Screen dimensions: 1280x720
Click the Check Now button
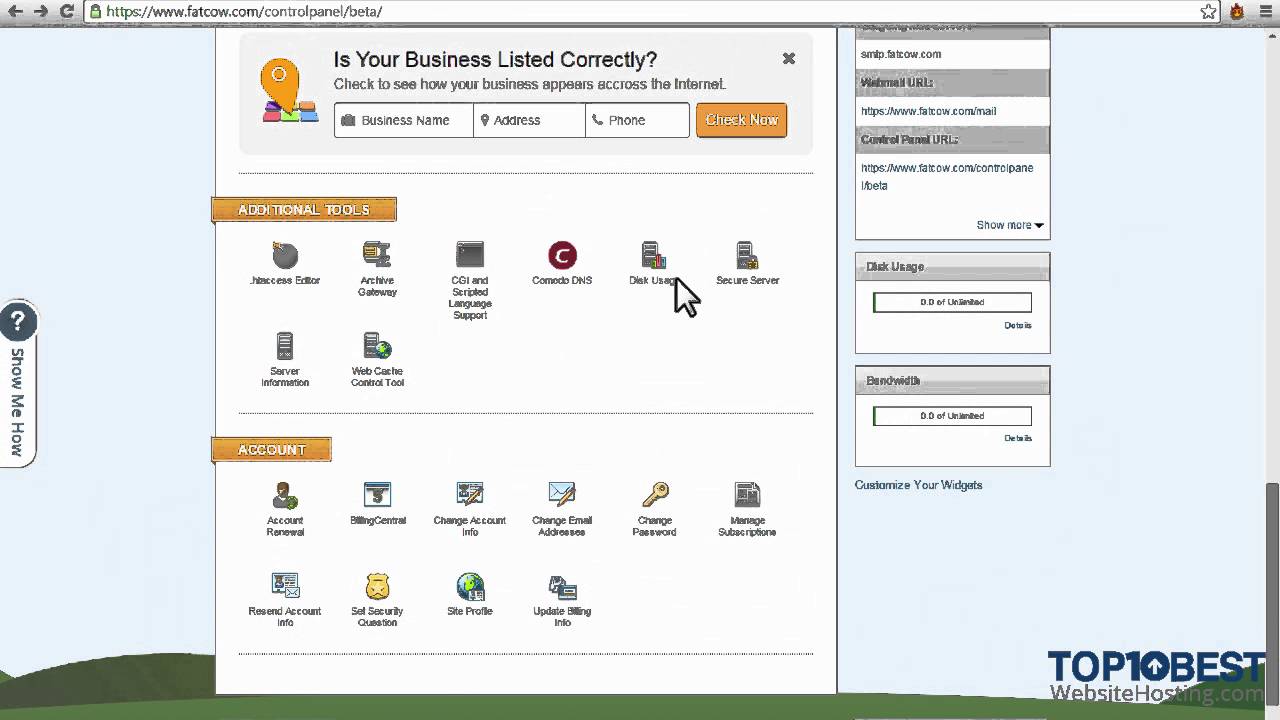741,120
